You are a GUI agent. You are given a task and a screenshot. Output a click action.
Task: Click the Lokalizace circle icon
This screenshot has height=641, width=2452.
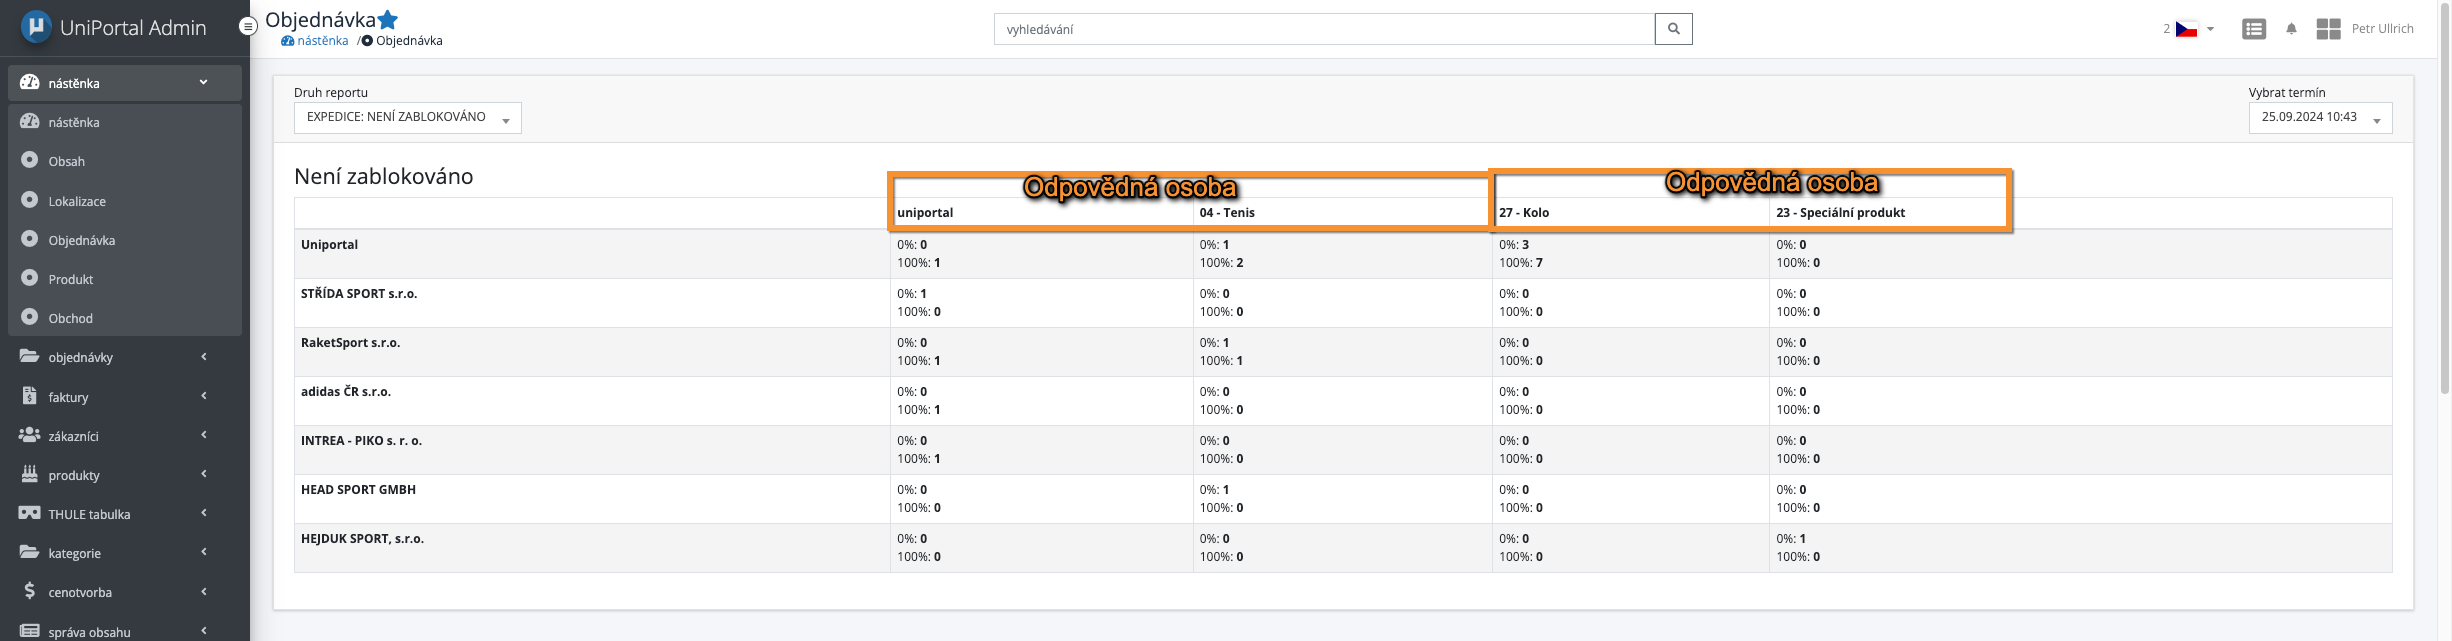[x=30, y=200]
